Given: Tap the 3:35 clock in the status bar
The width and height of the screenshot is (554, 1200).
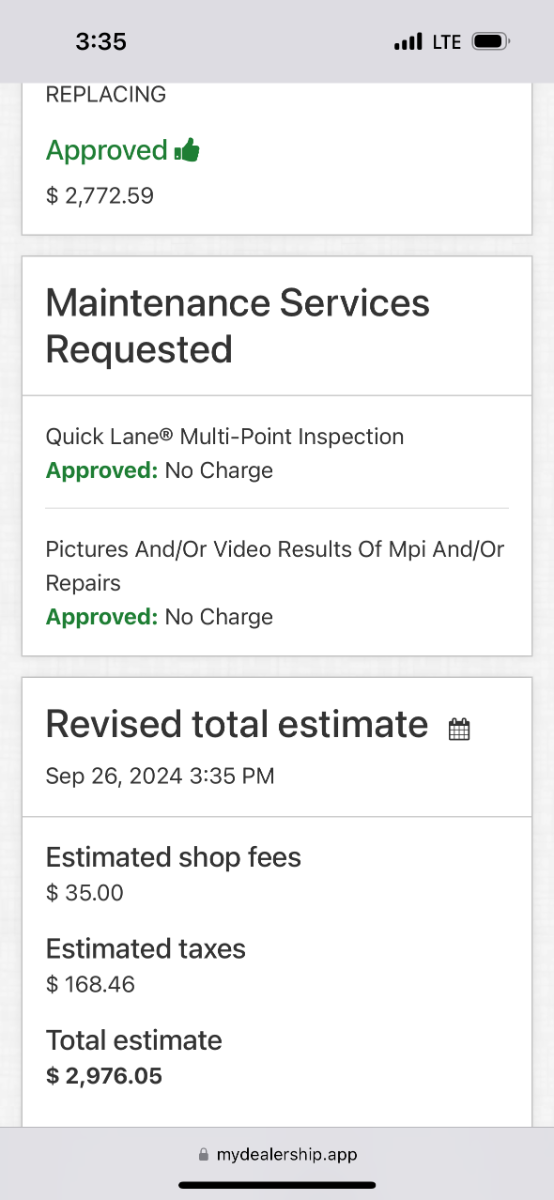Looking at the screenshot, I should tap(101, 42).
